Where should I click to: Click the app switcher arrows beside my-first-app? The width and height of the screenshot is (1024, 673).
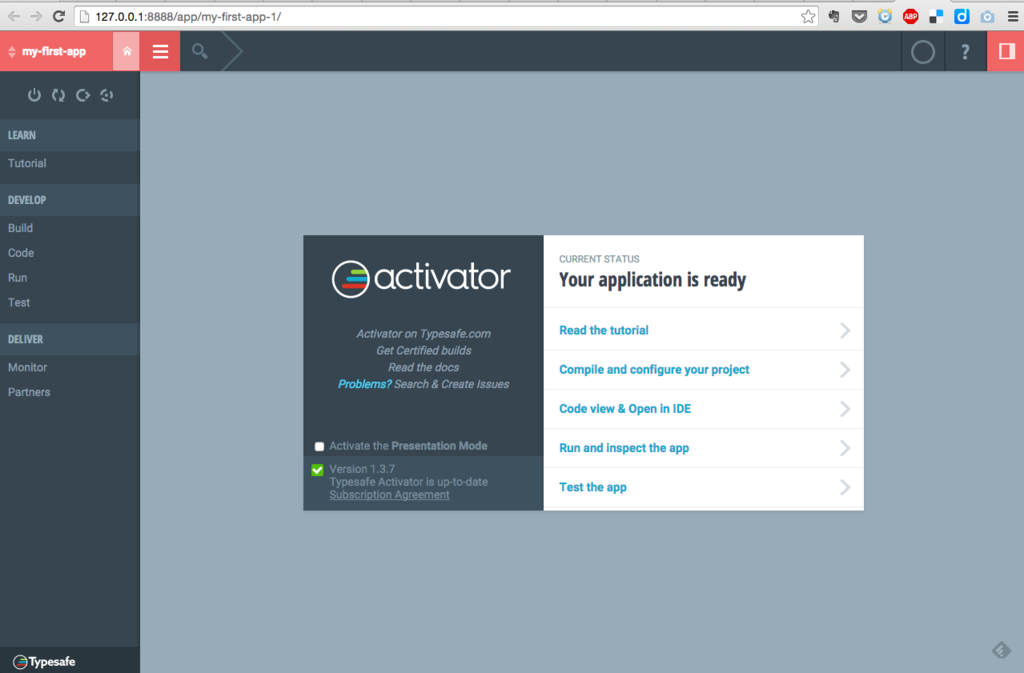pos(12,51)
